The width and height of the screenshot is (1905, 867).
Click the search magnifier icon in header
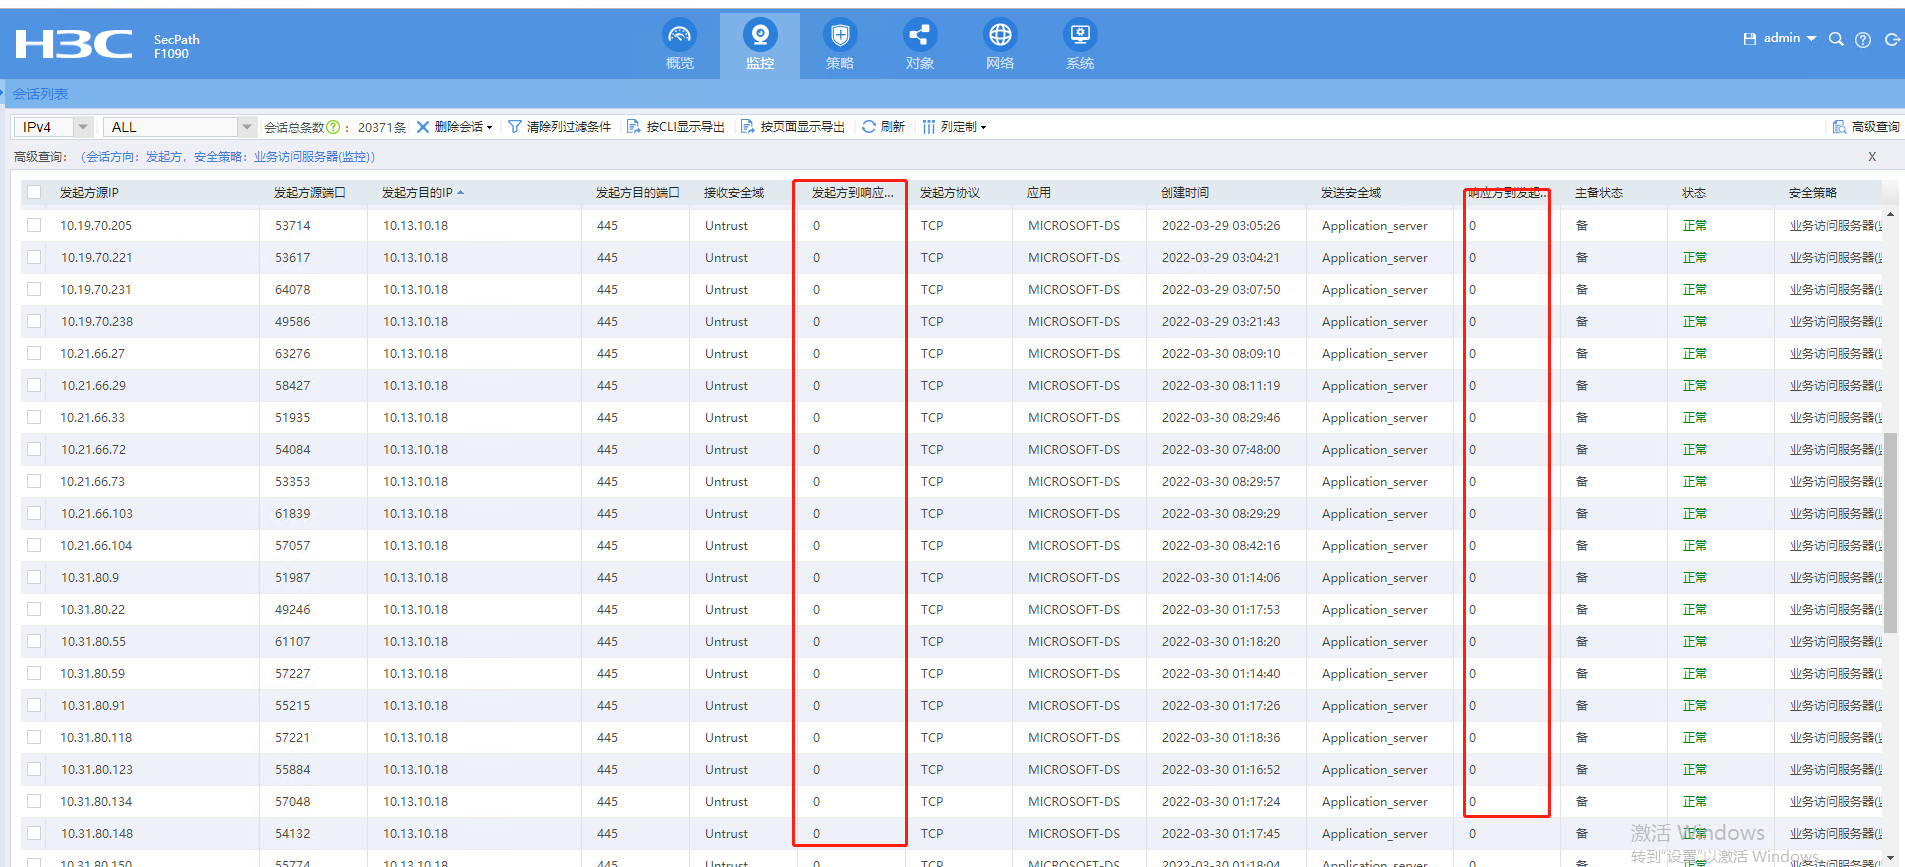point(1836,39)
